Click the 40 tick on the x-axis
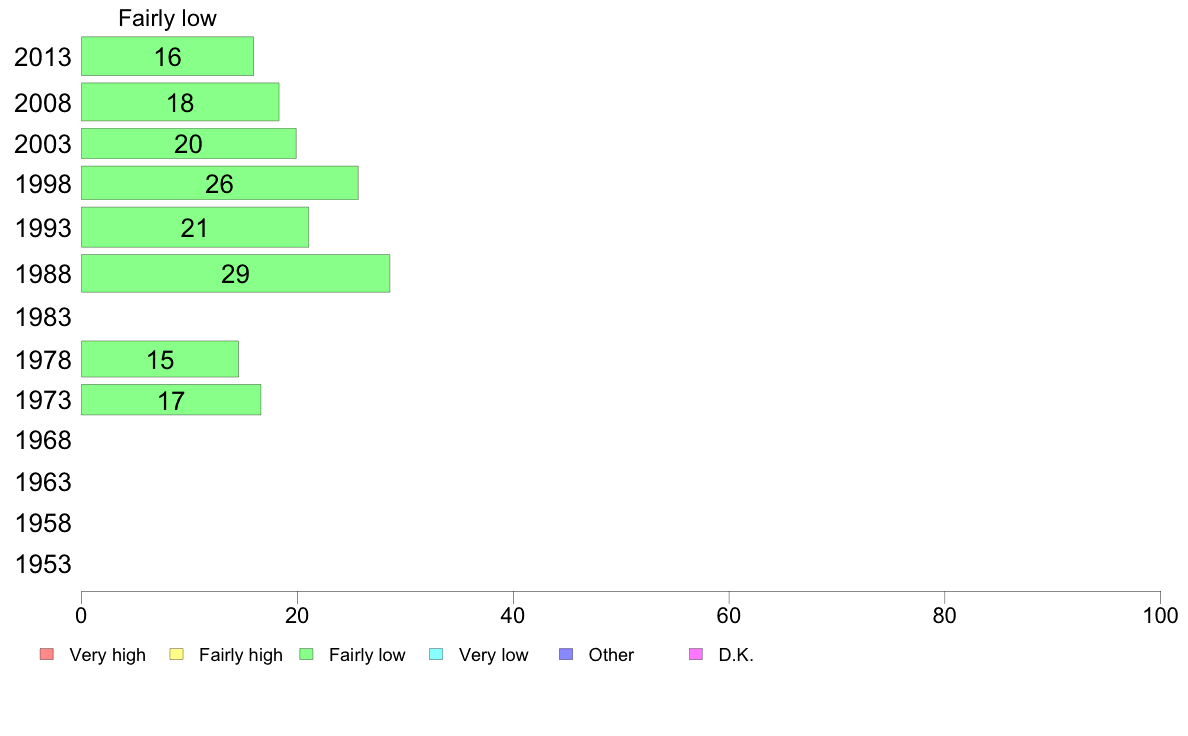The height and width of the screenshot is (736, 1188). point(513,615)
